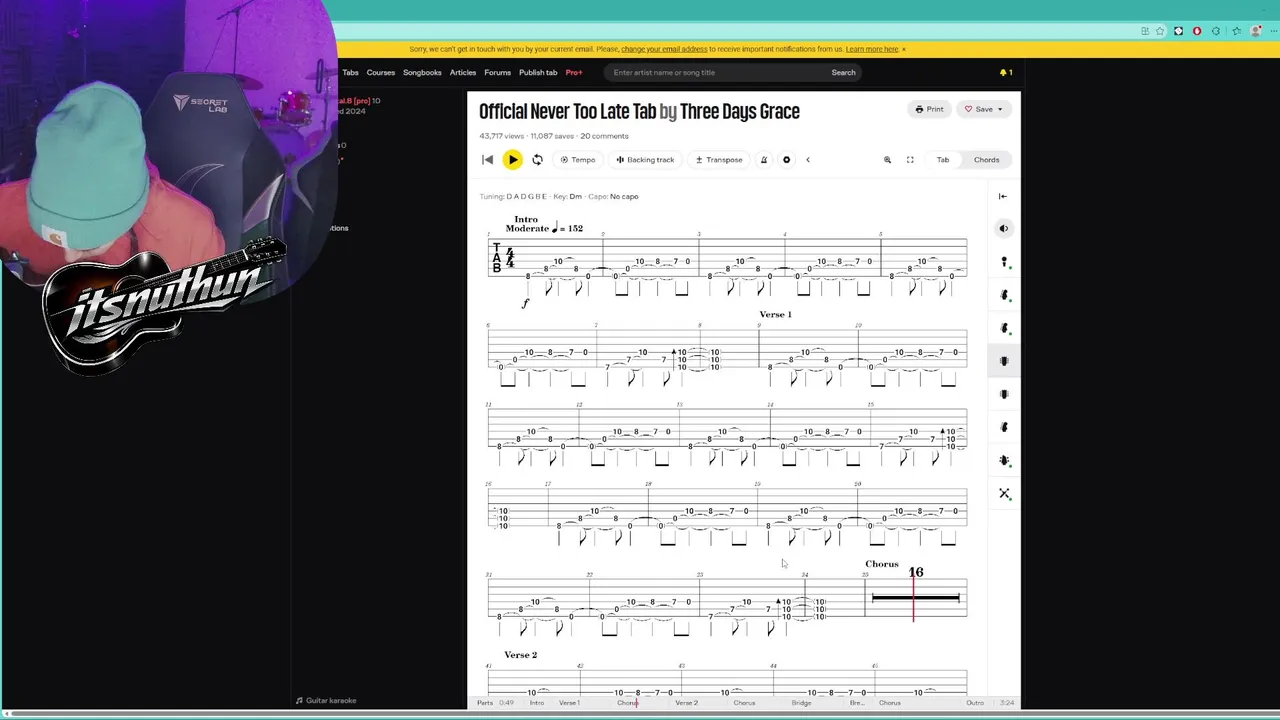
Task: Select the highlighted amp track icon
Action: click(1004, 361)
